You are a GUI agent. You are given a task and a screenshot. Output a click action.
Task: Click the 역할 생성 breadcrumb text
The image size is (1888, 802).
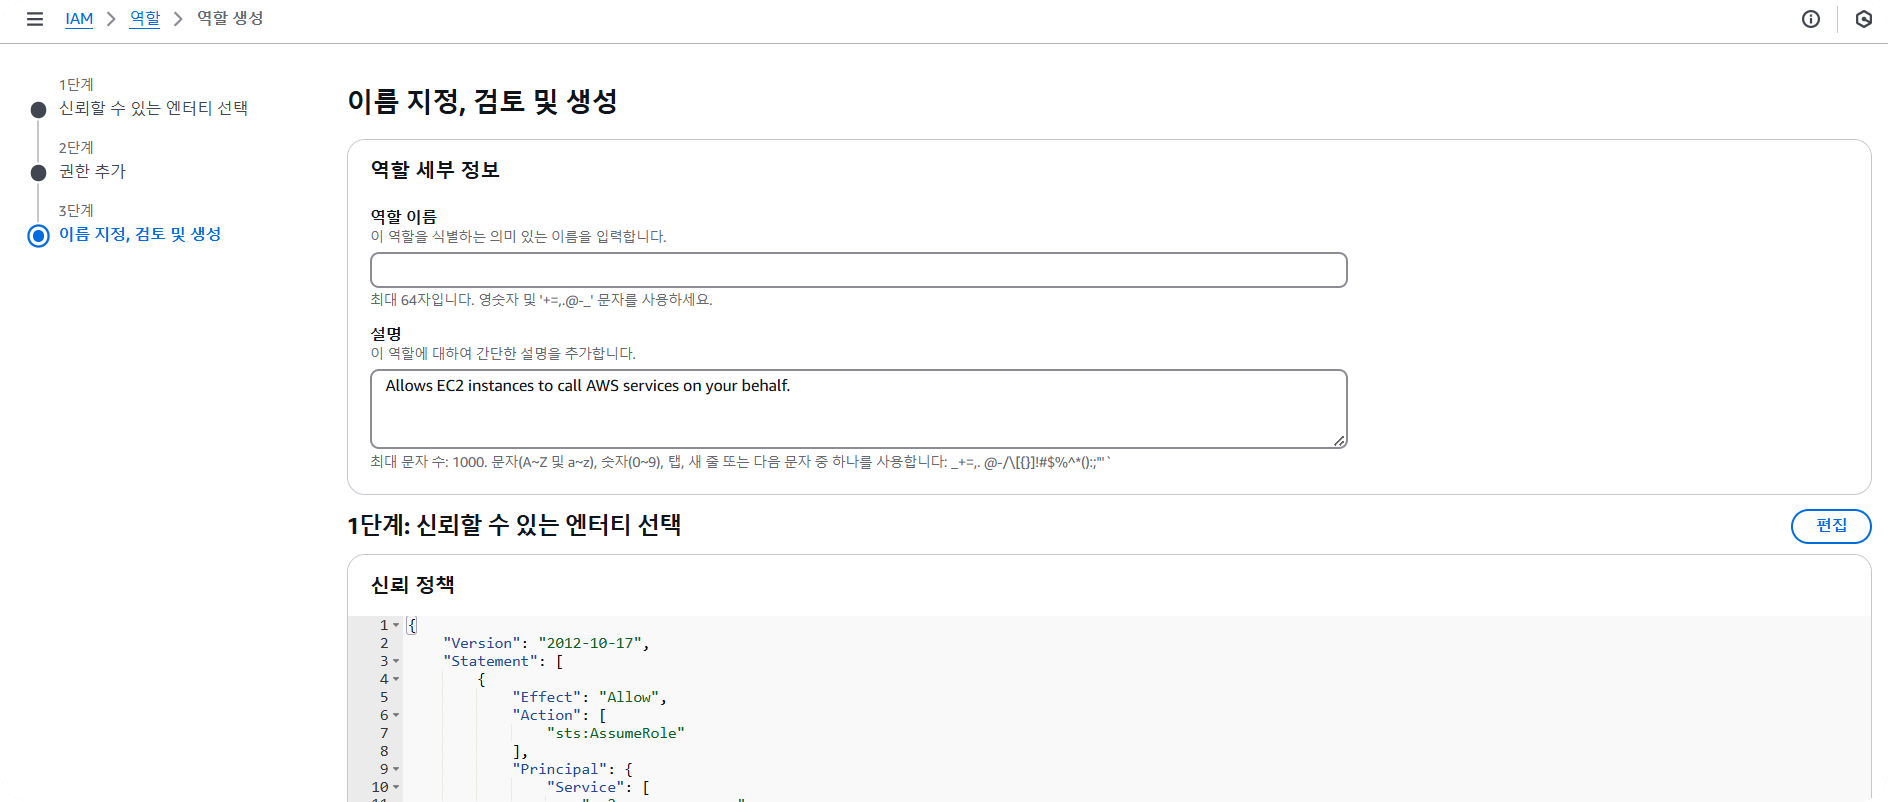(230, 18)
